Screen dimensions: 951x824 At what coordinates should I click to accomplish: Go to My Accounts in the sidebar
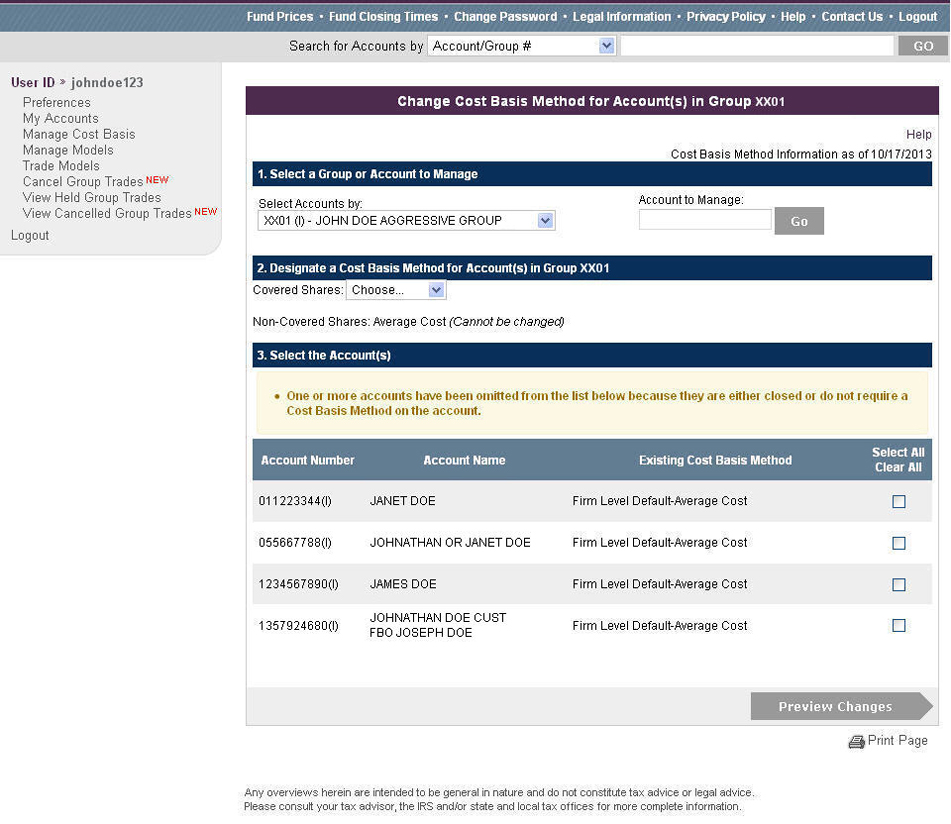click(61, 118)
